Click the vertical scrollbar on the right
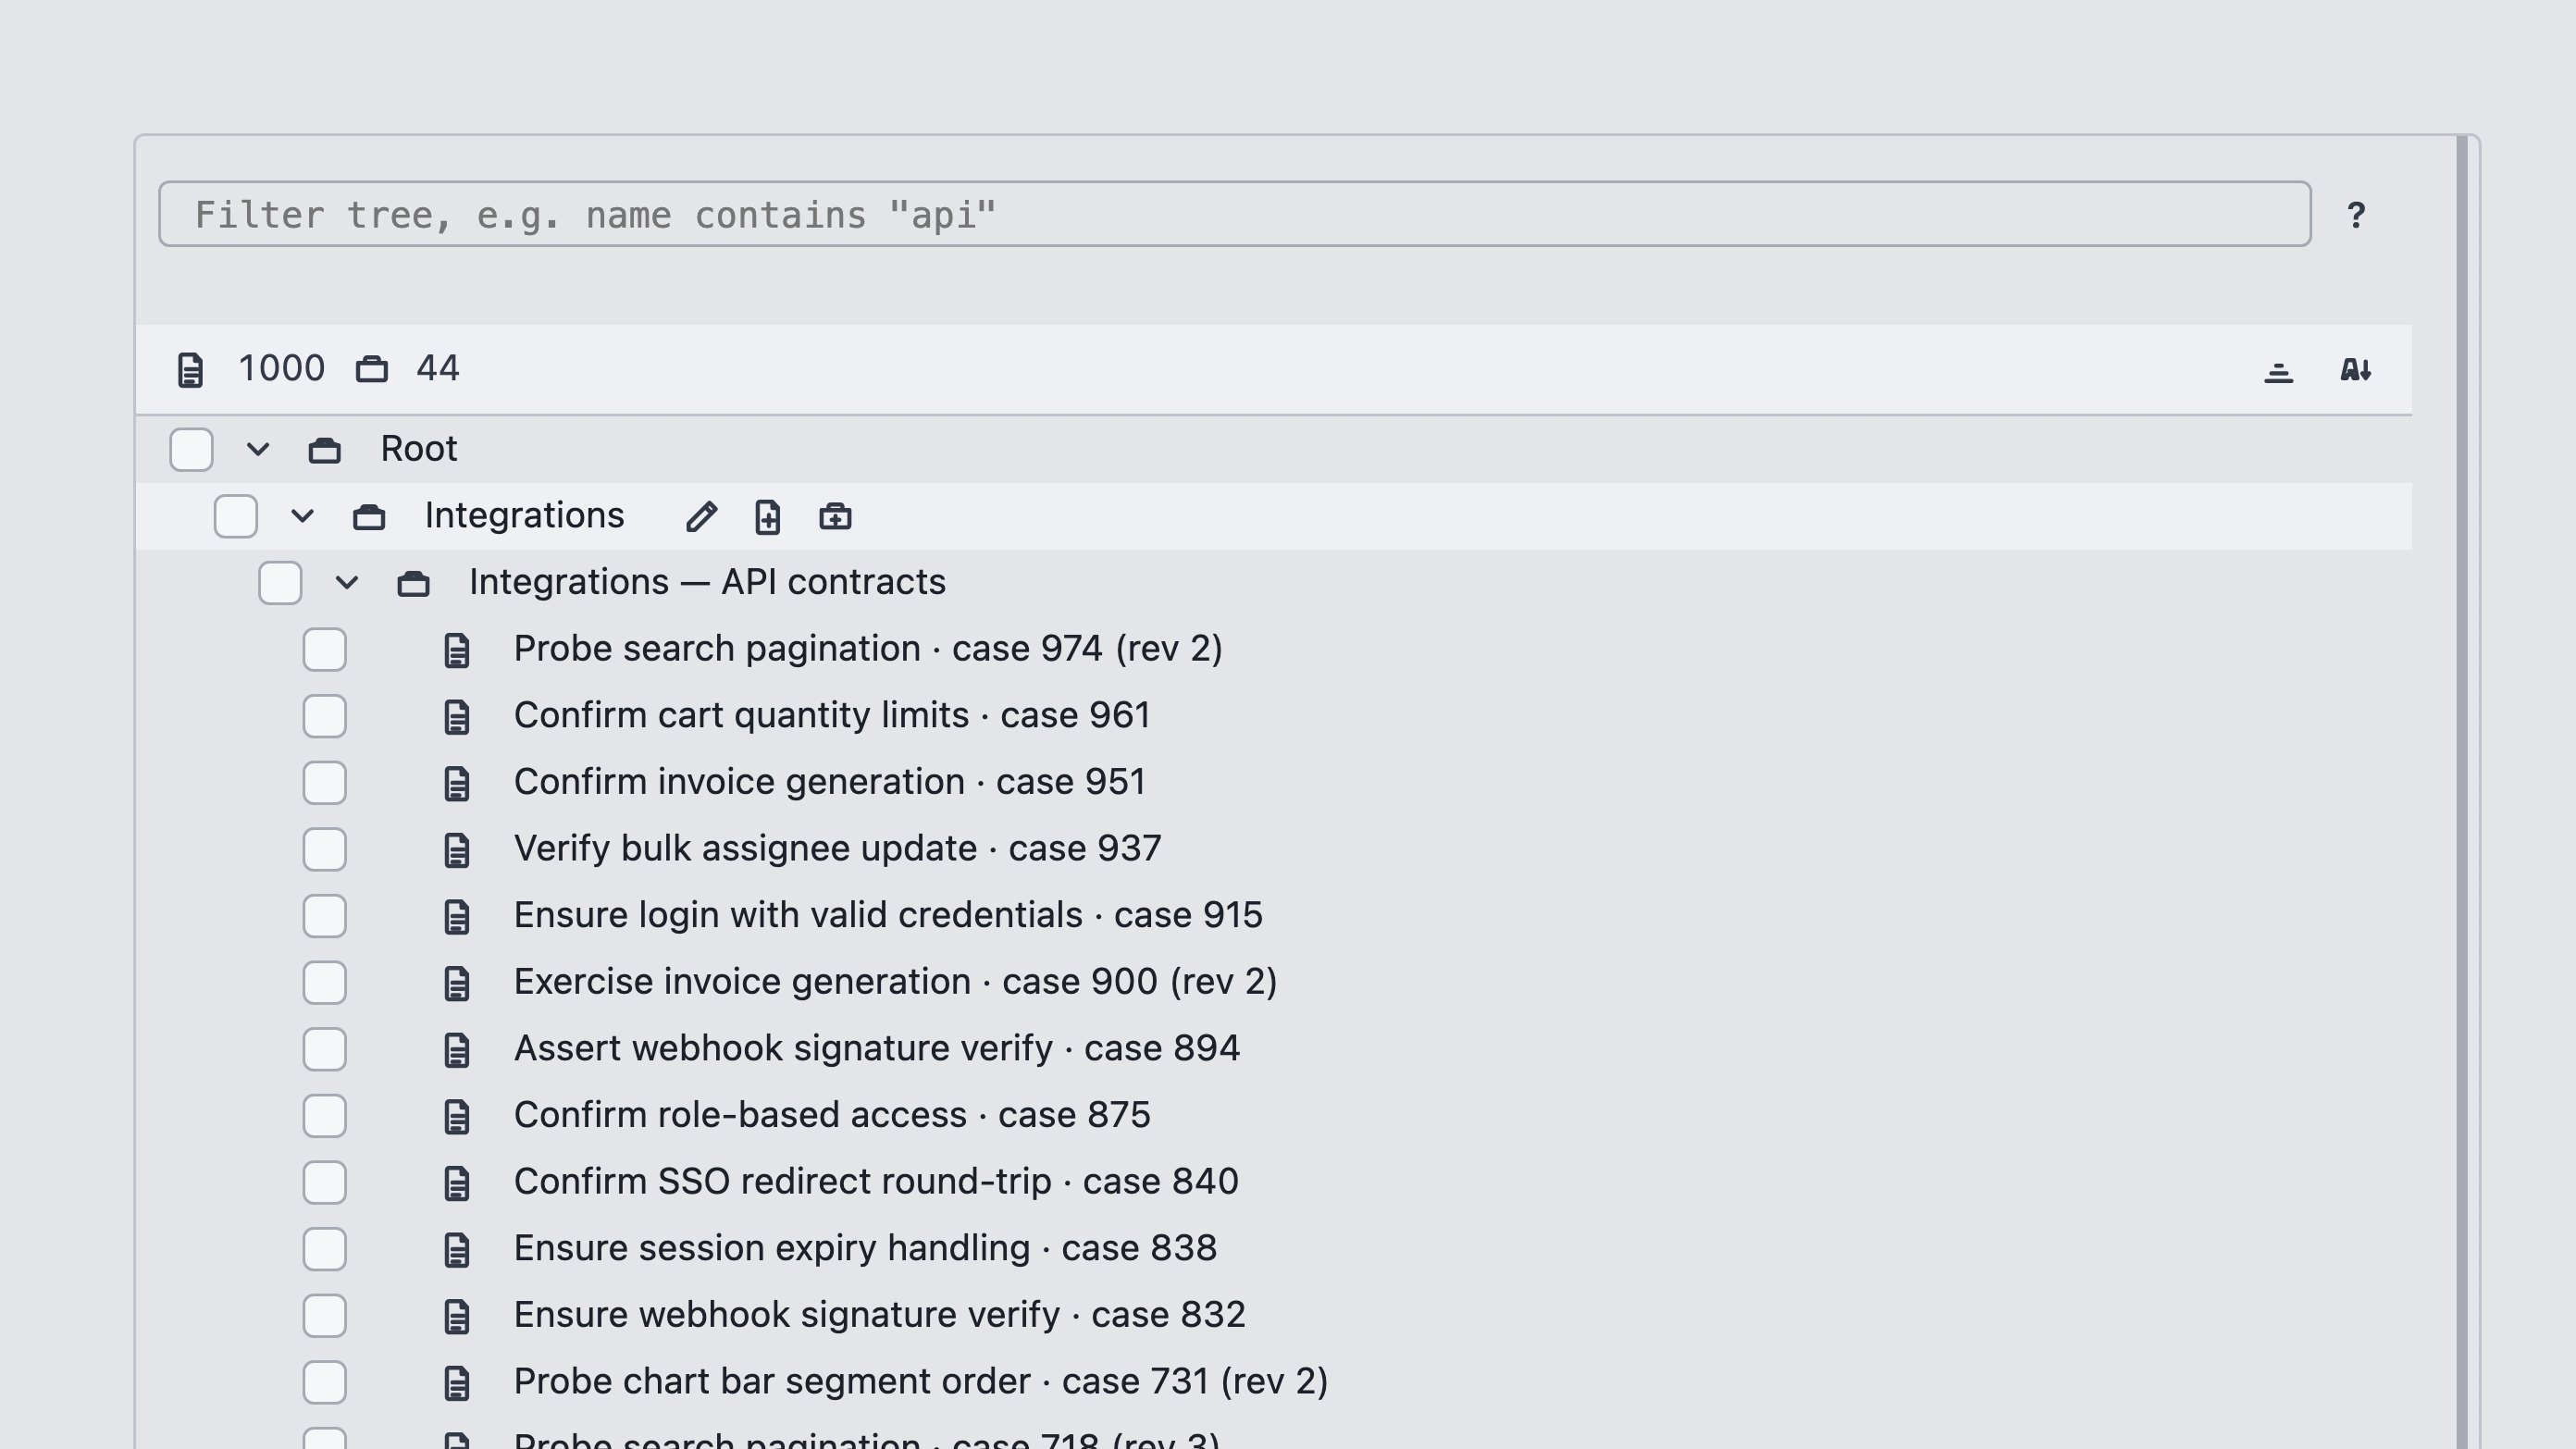This screenshot has height=1449, width=2576. pyautogui.click(x=2462, y=792)
